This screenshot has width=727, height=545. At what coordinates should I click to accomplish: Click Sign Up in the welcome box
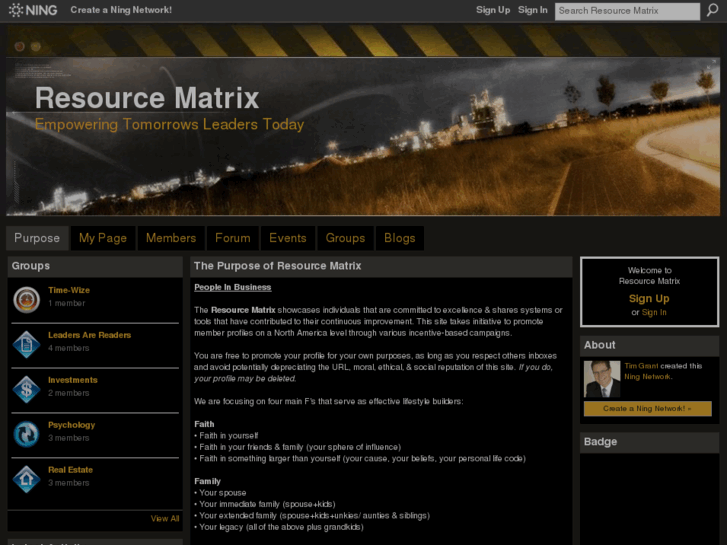pos(649,298)
